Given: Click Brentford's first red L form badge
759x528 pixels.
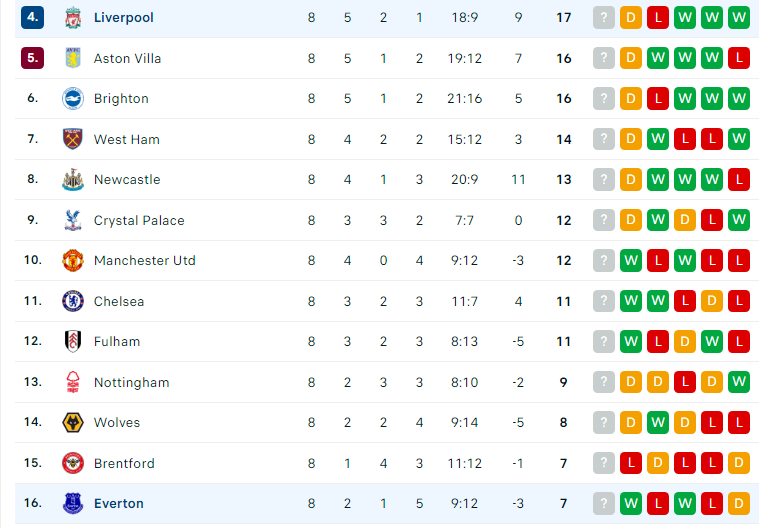Looking at the screenshot, I should coord(631,463).
